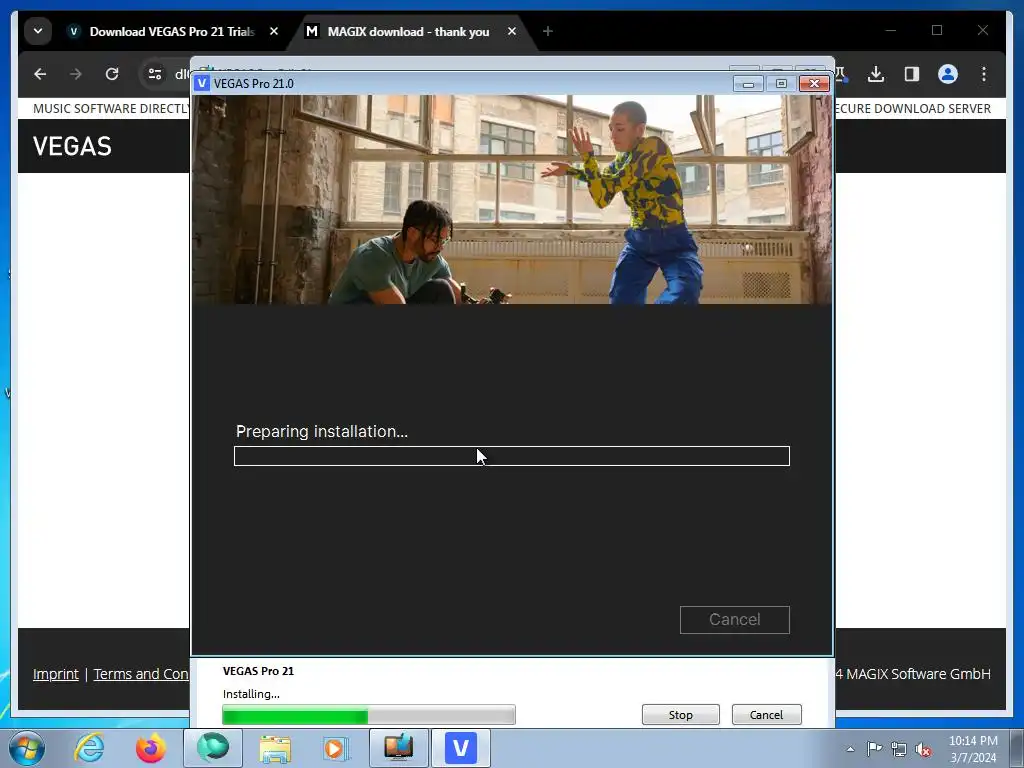This screenshot has height=768, width=1024.
Task: Reload the Chrome page
Action: click(x=112, y=74)
